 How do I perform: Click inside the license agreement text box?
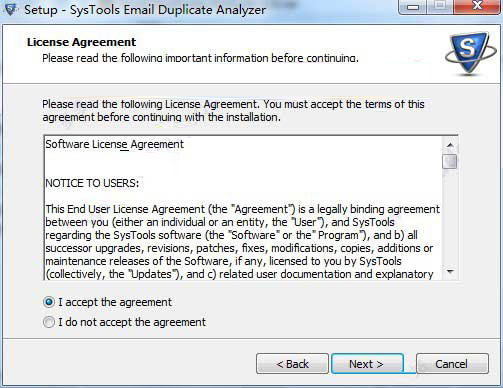click(243, 208)
